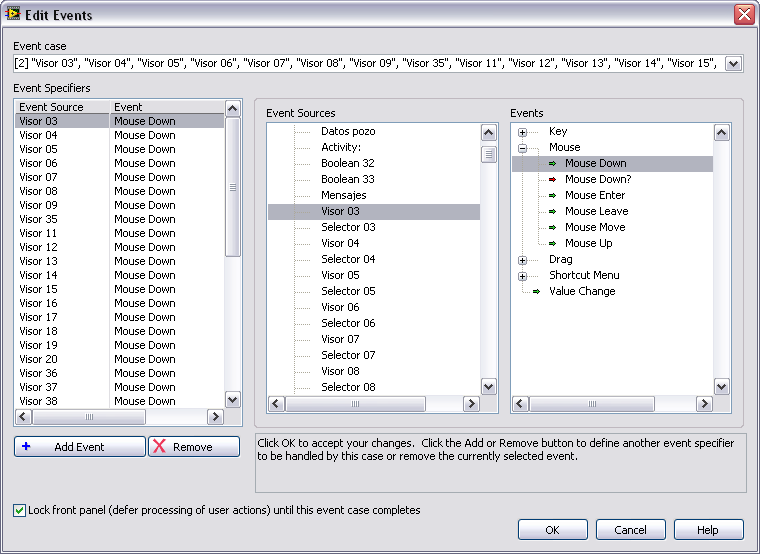The height and width of the screenshot is (554, 760).
Task: Select Selector 06 event source
Action: [x=348, y=323]
